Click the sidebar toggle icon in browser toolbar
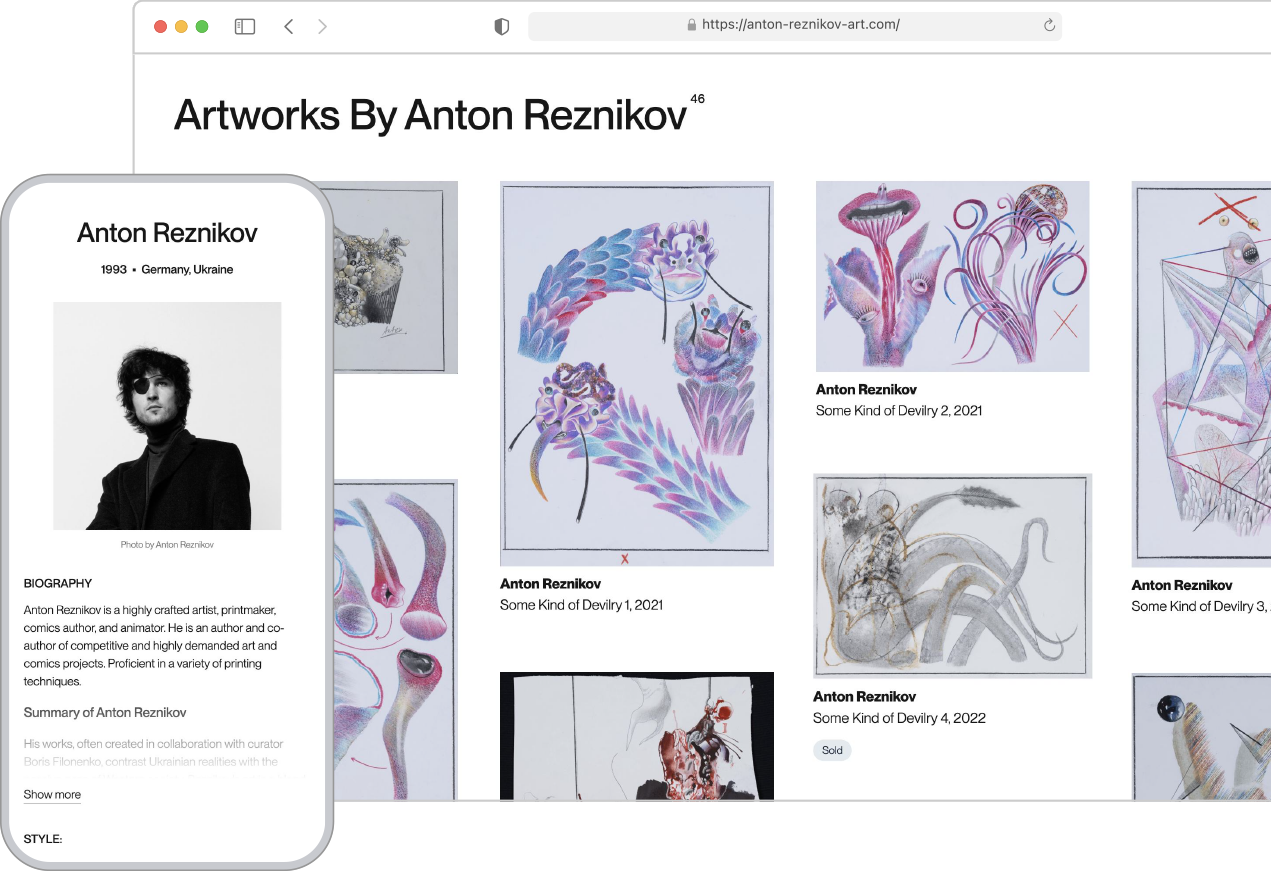 point(245,27)
